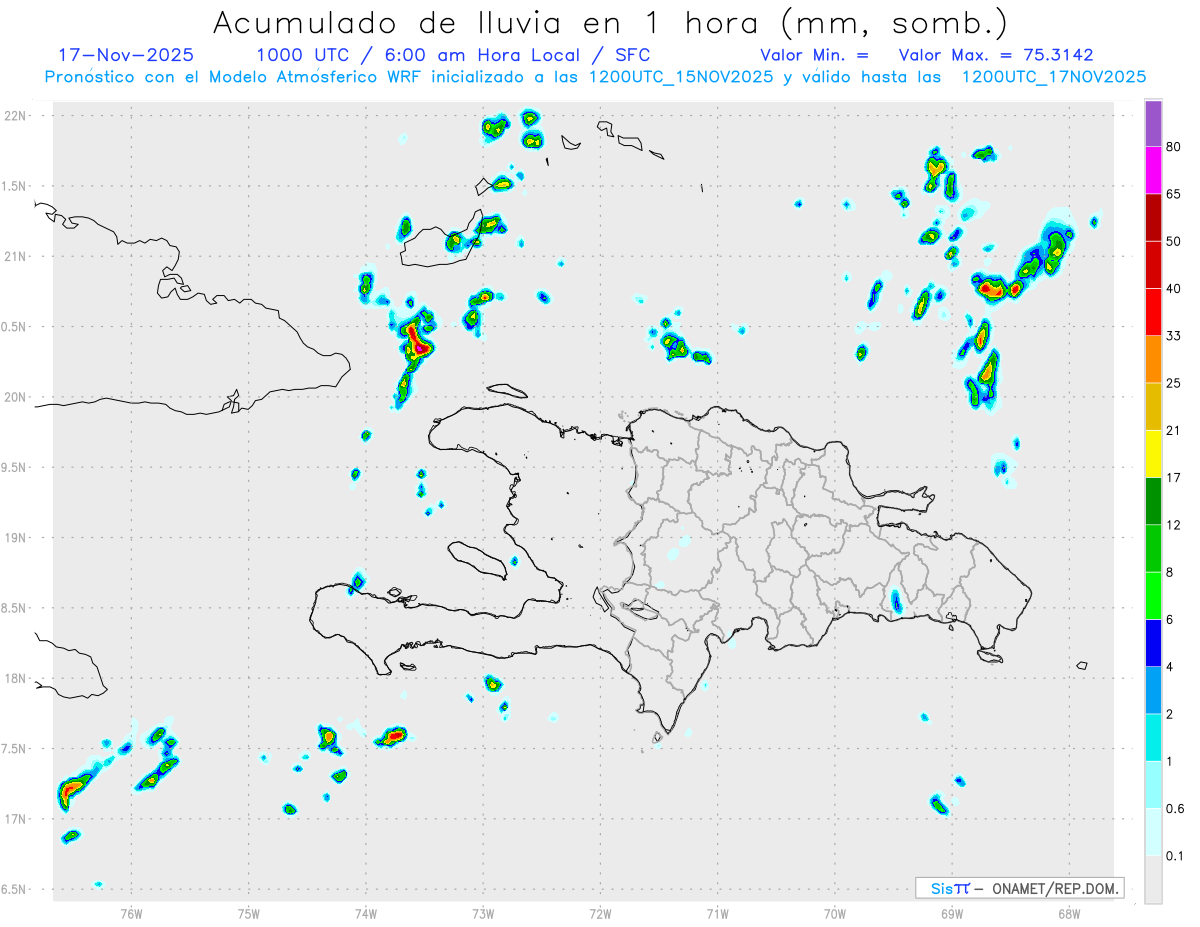Image resolution: width=1200 pixels, height=927 pixels.
Task: Select the '19N' latitude label
Action: point(17,538)
